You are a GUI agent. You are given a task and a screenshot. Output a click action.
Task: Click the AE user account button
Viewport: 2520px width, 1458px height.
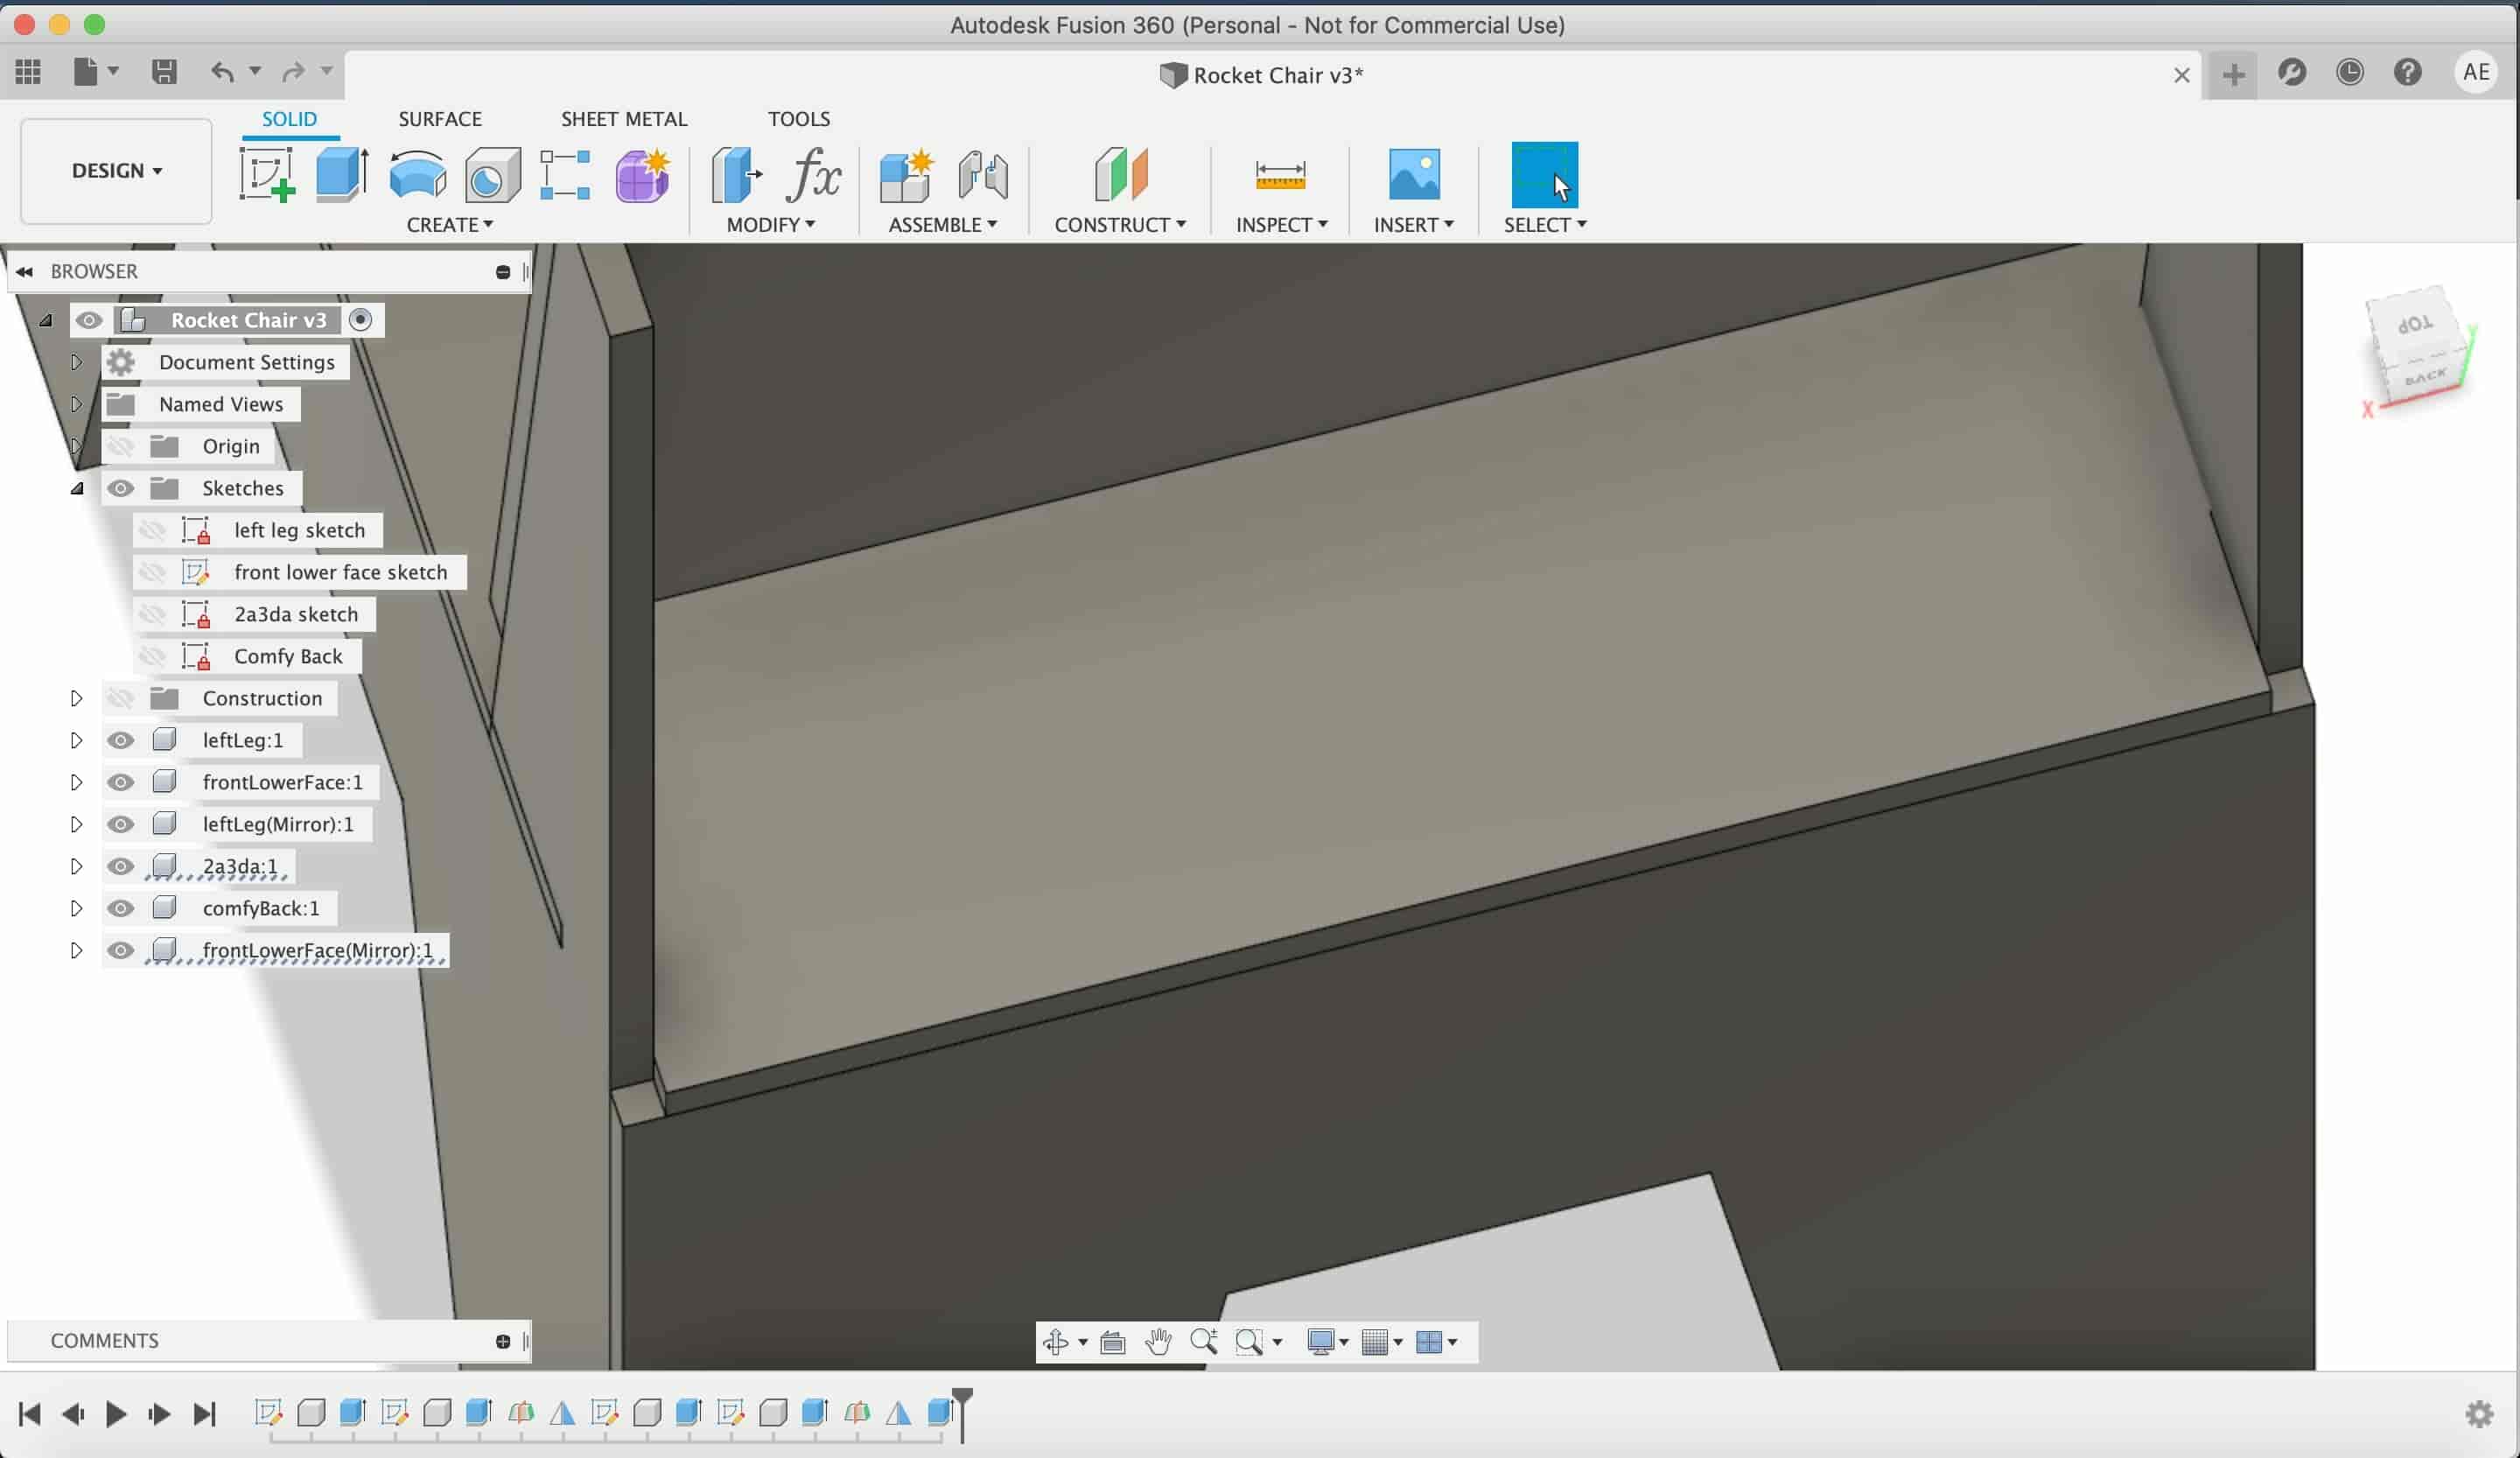[x=2476, y=72]
